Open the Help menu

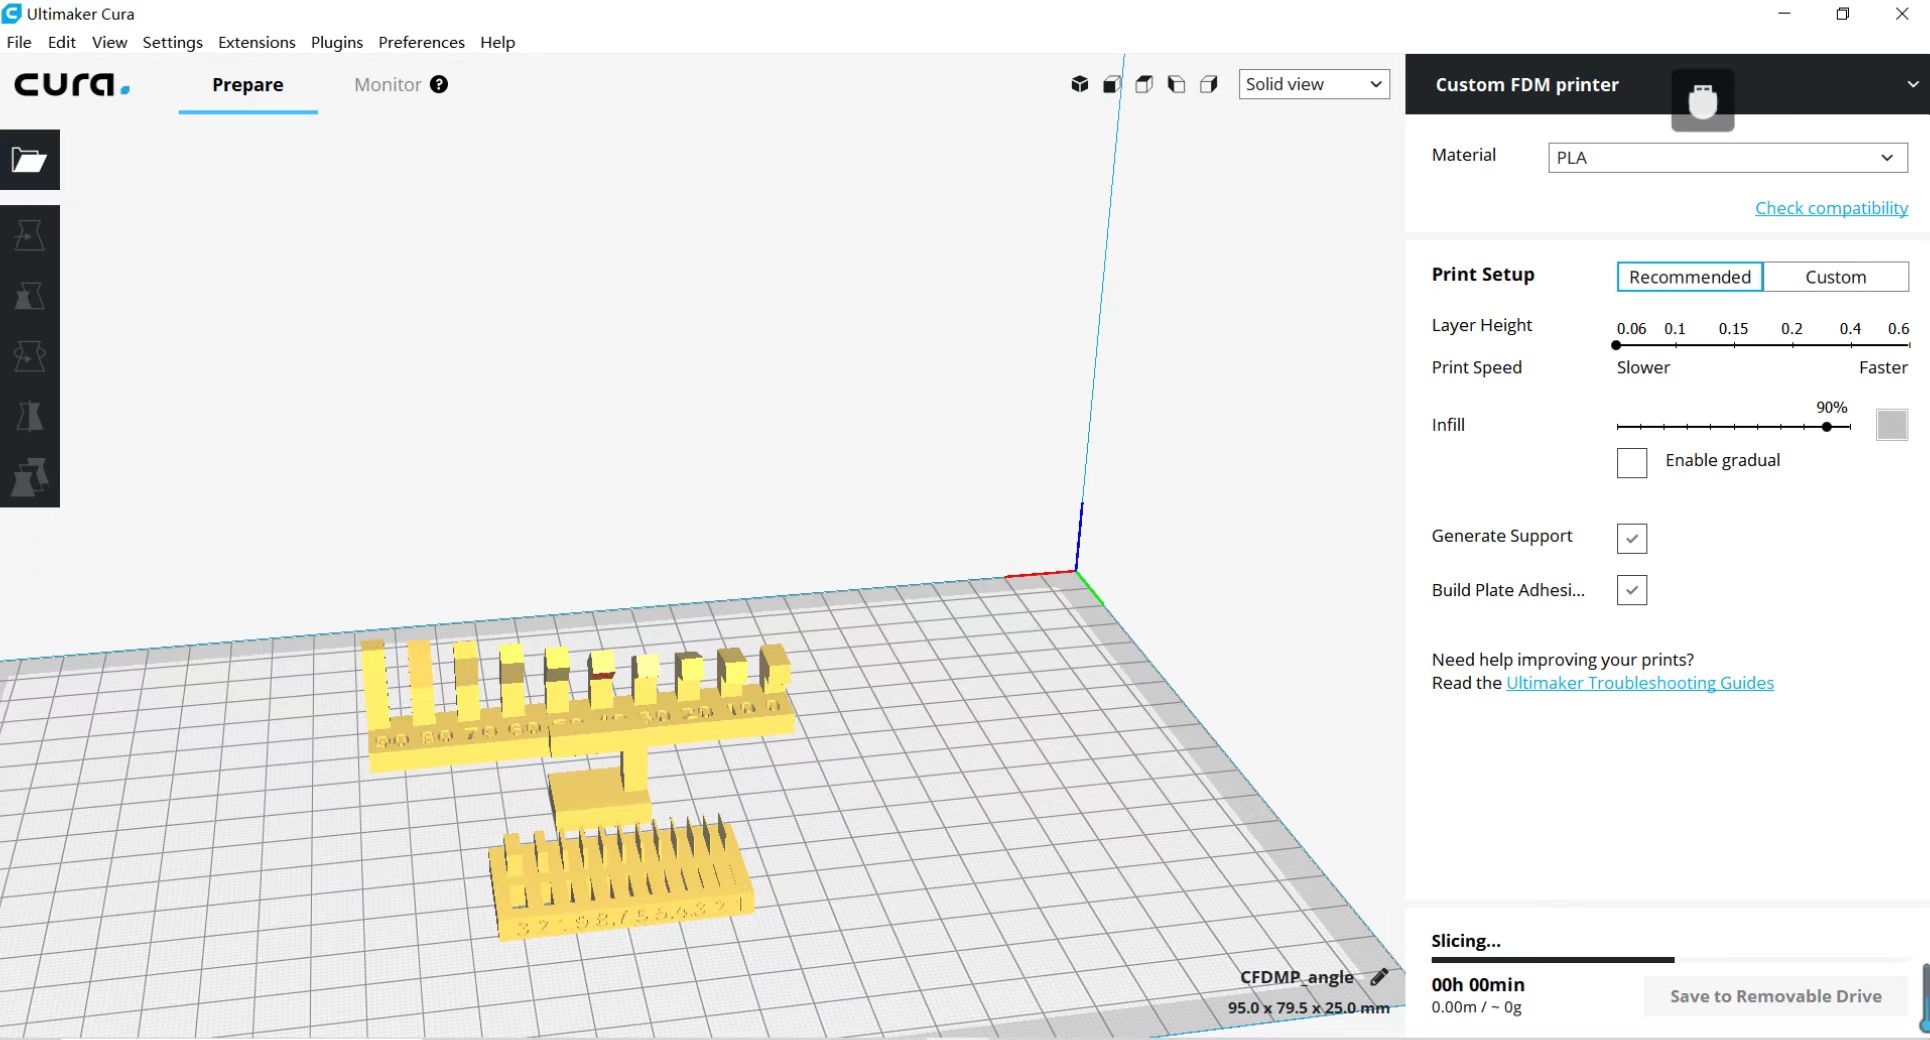[x=497, y=42]
